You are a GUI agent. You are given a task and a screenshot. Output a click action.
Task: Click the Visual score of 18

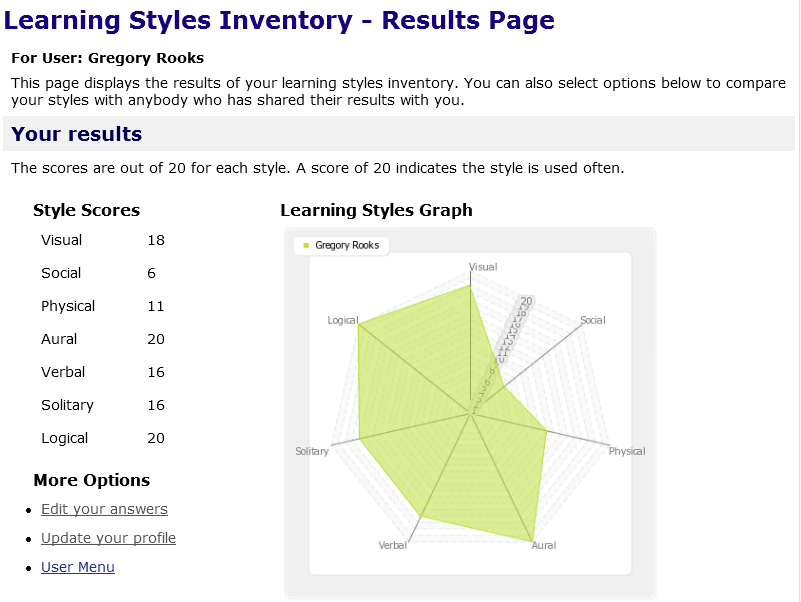click(156, 240)
